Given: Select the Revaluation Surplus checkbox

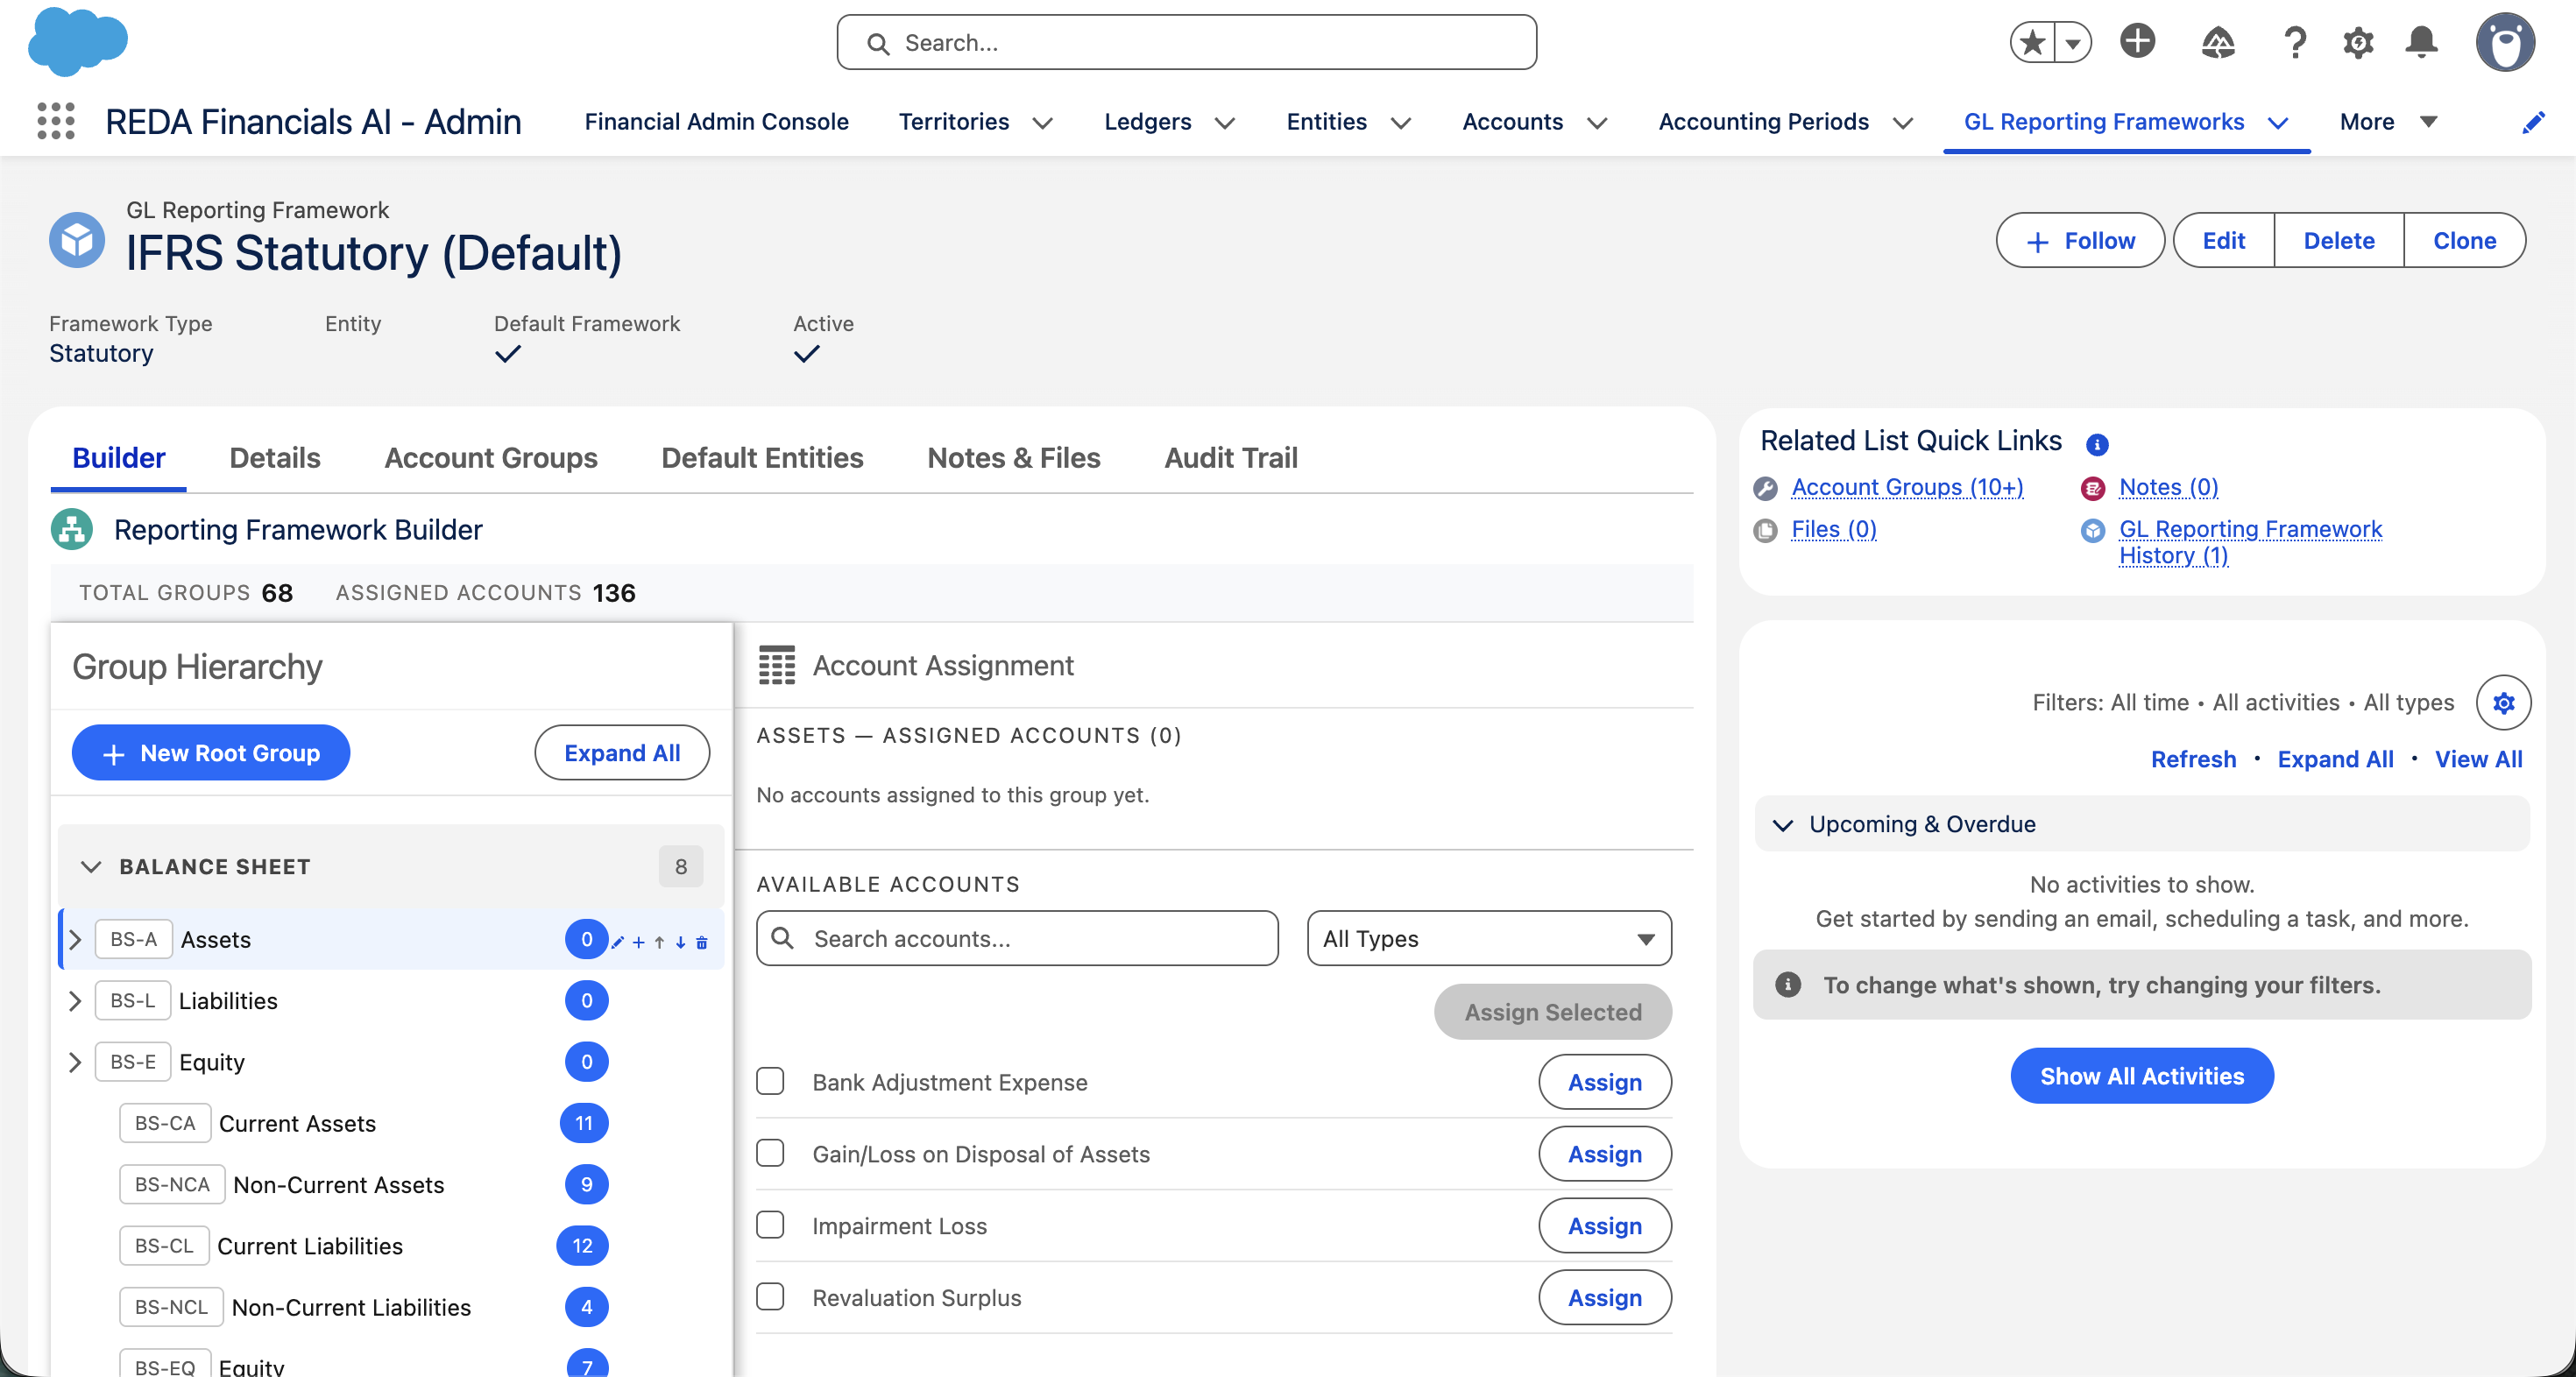Looking at the screenshot, I should (x=770, y=1297).
